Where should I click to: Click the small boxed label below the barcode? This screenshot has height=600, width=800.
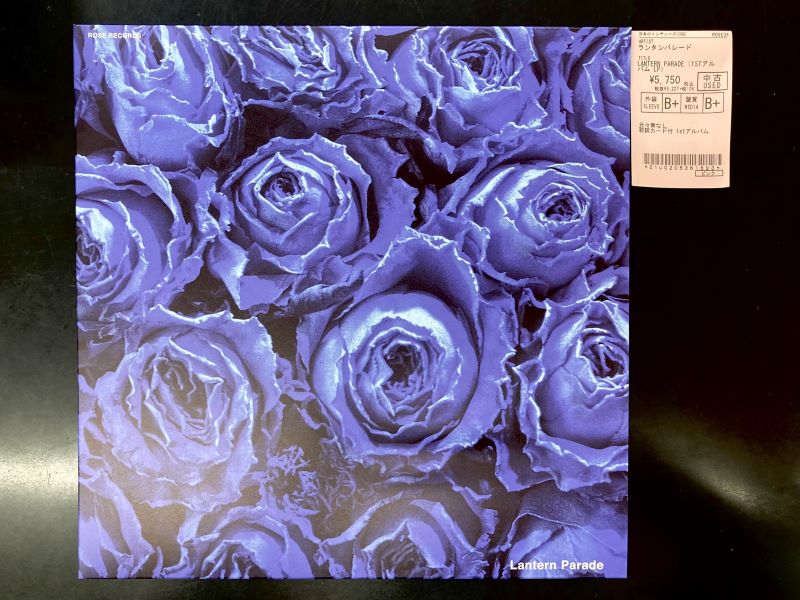click(709, 173)
